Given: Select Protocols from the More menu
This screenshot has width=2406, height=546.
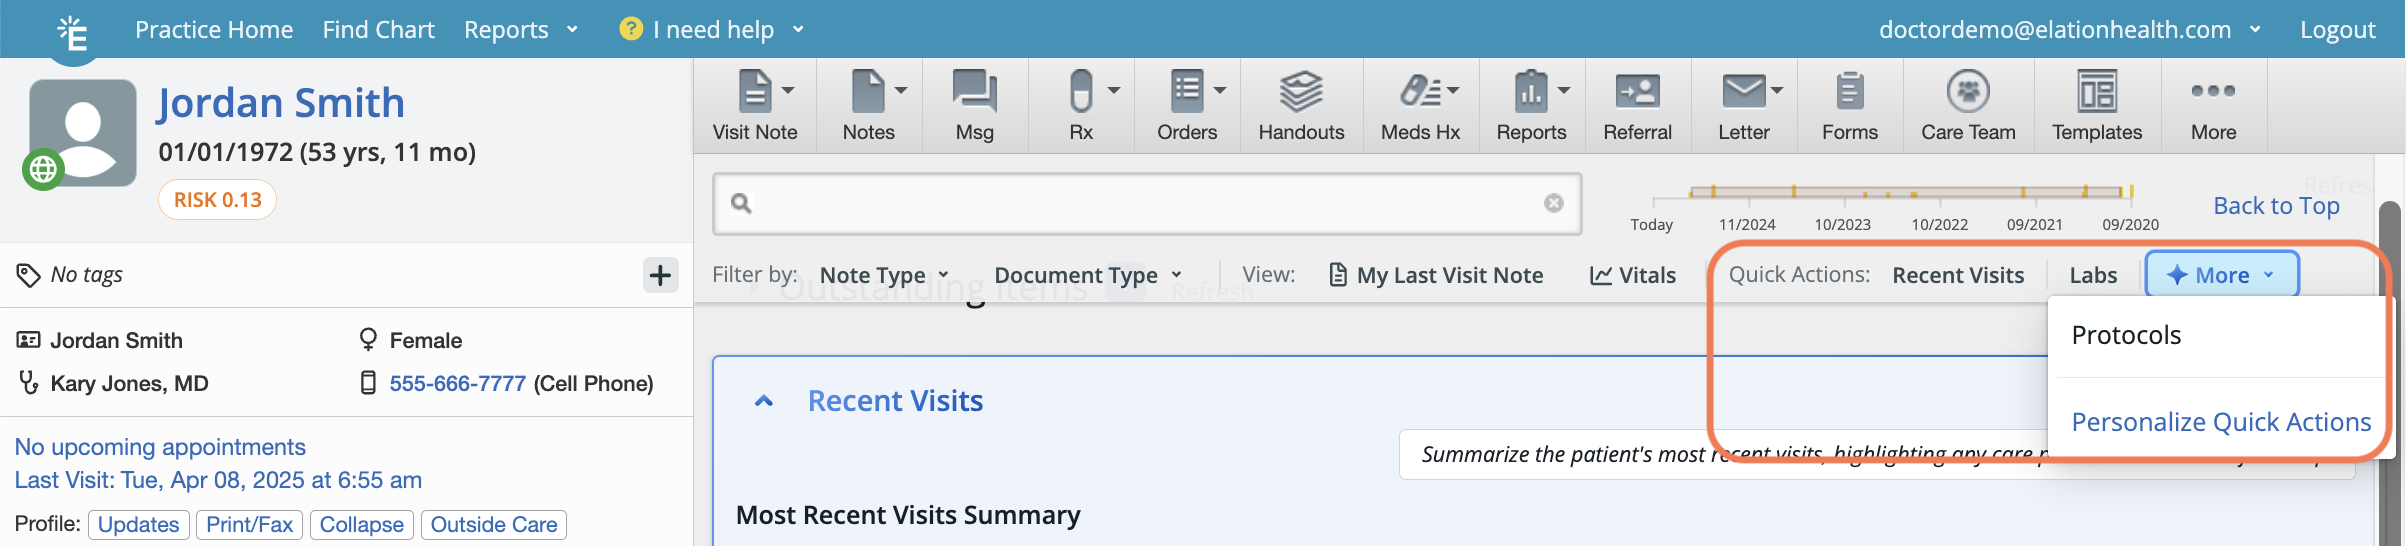Looking at the screenshot, I should pos(2126,335).
